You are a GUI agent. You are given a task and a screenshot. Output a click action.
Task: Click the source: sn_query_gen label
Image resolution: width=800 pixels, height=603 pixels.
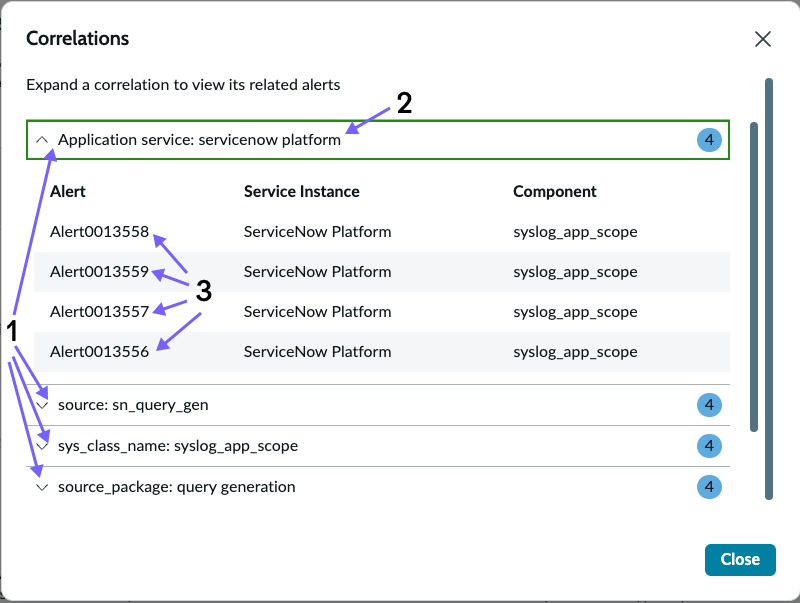[133, 405]
